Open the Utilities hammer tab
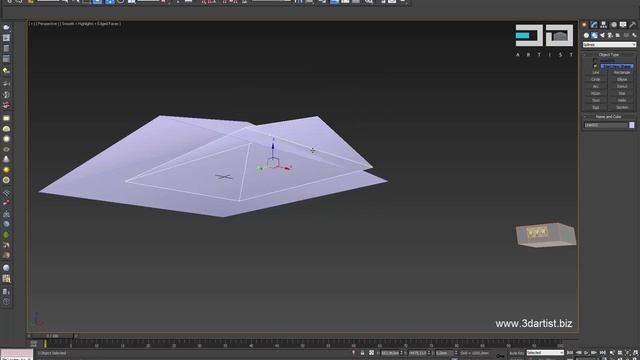Screen dimensions: 640x360 tap(632, 25)
